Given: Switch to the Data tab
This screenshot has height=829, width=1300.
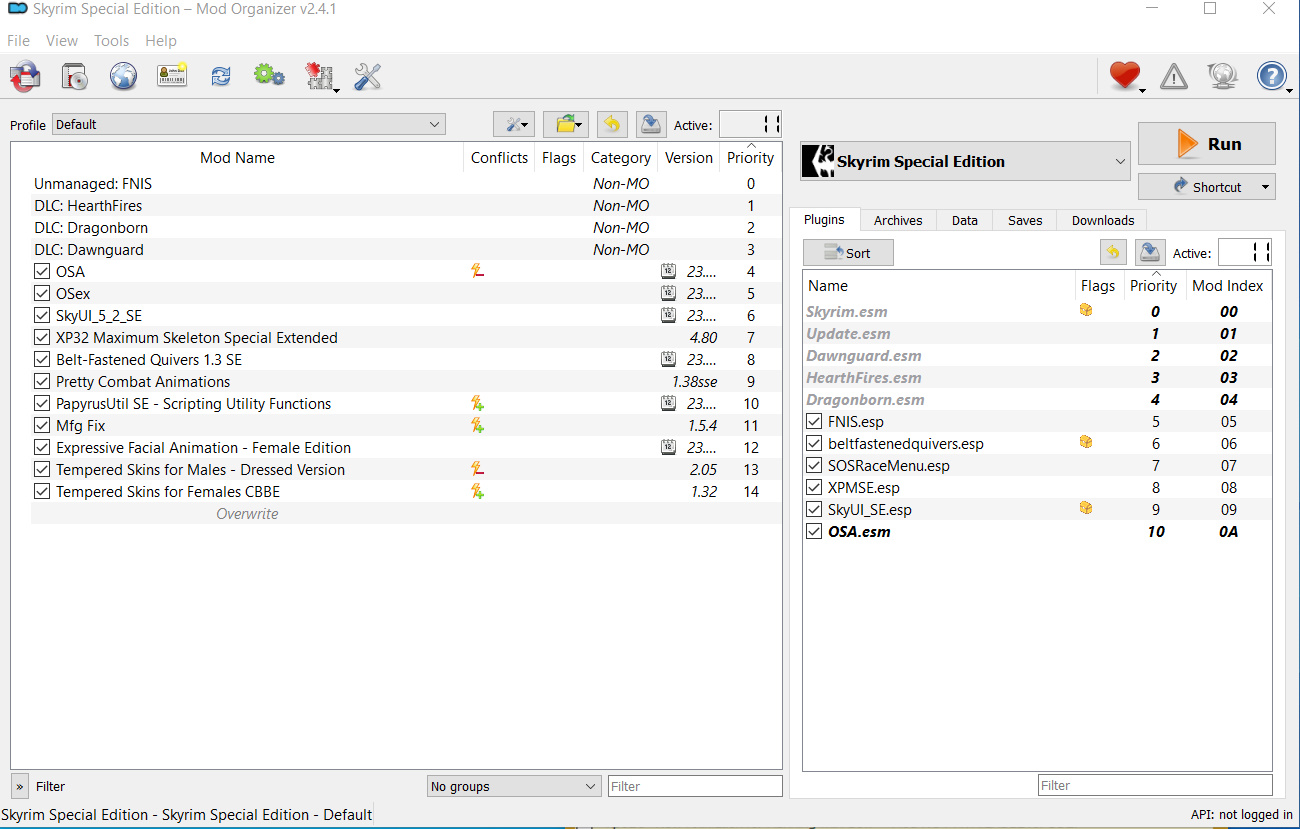Looking at the screenshot, I should 965,220.
